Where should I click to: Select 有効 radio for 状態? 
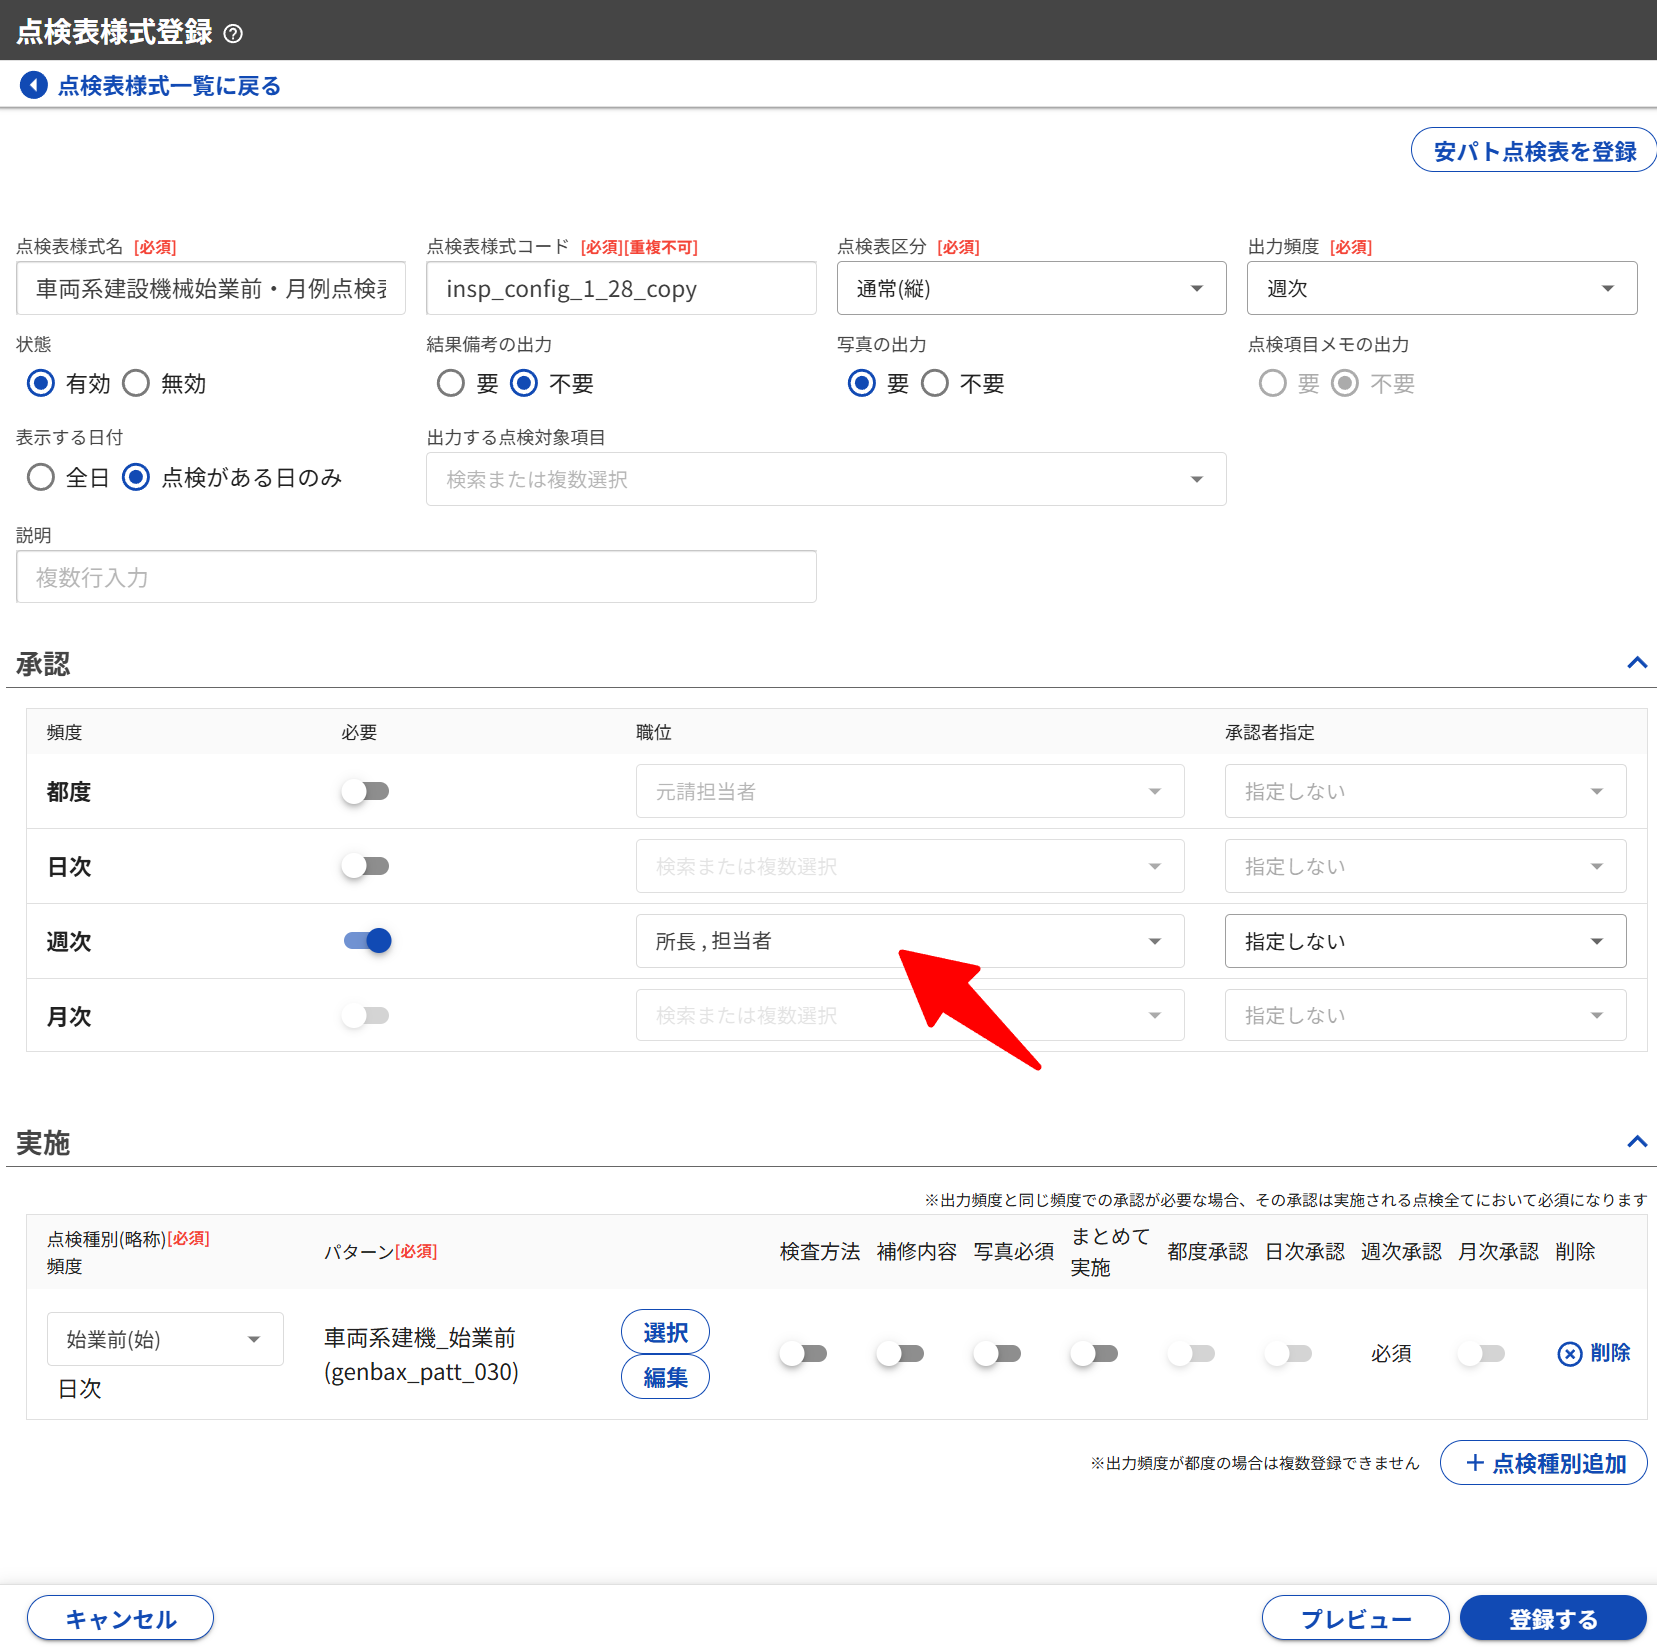(41, 383)
